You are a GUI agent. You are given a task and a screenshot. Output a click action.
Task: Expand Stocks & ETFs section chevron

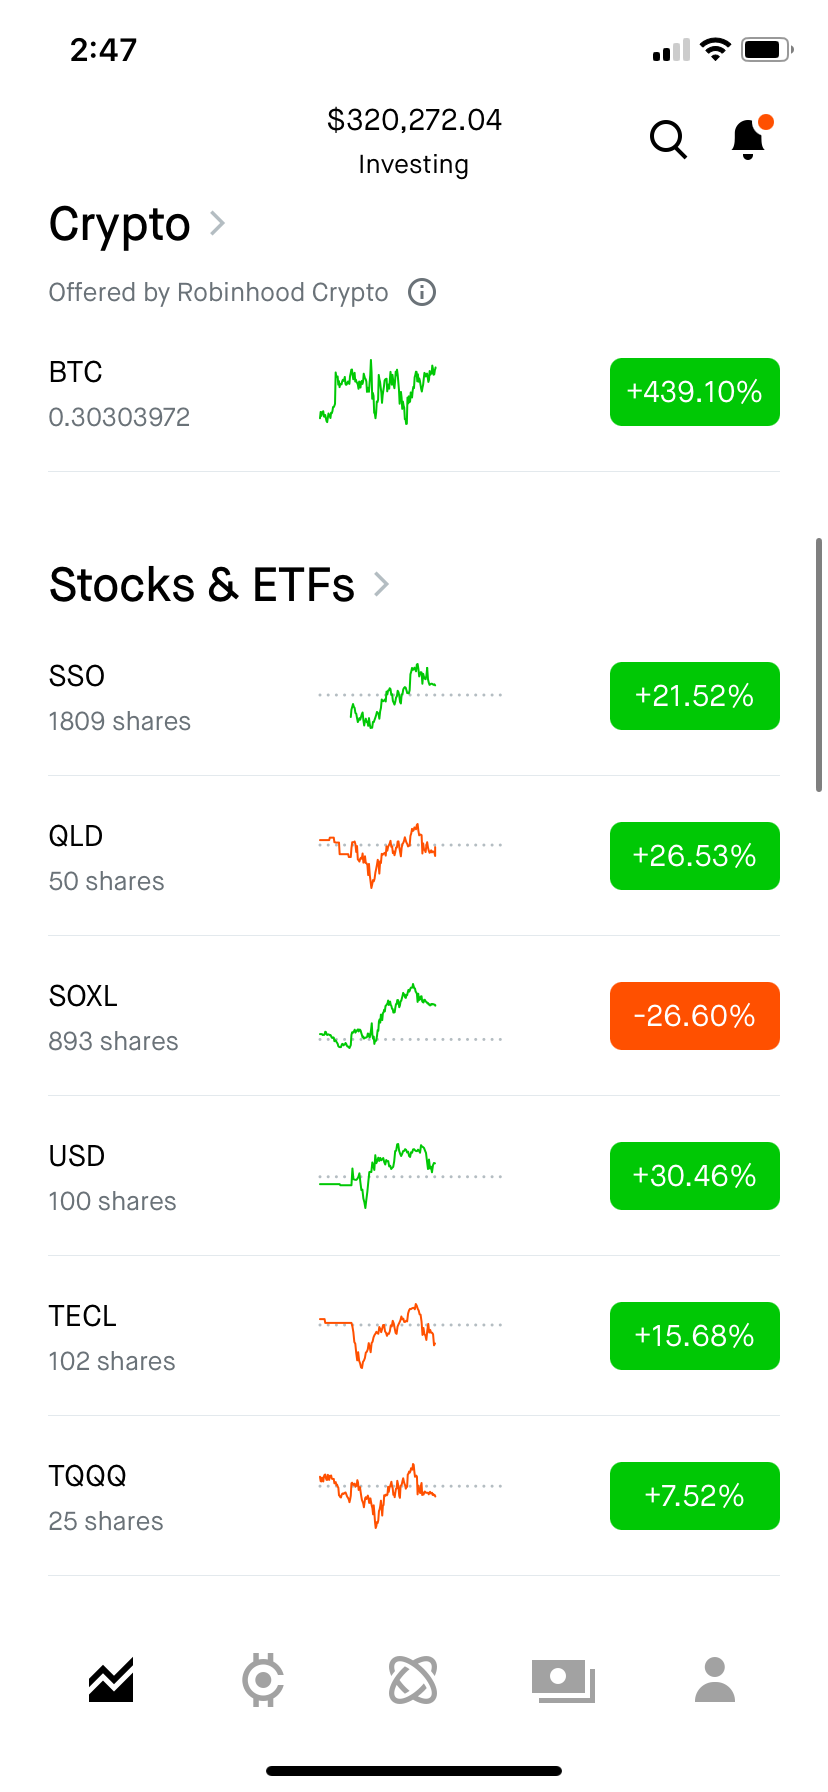click(381, 584)
